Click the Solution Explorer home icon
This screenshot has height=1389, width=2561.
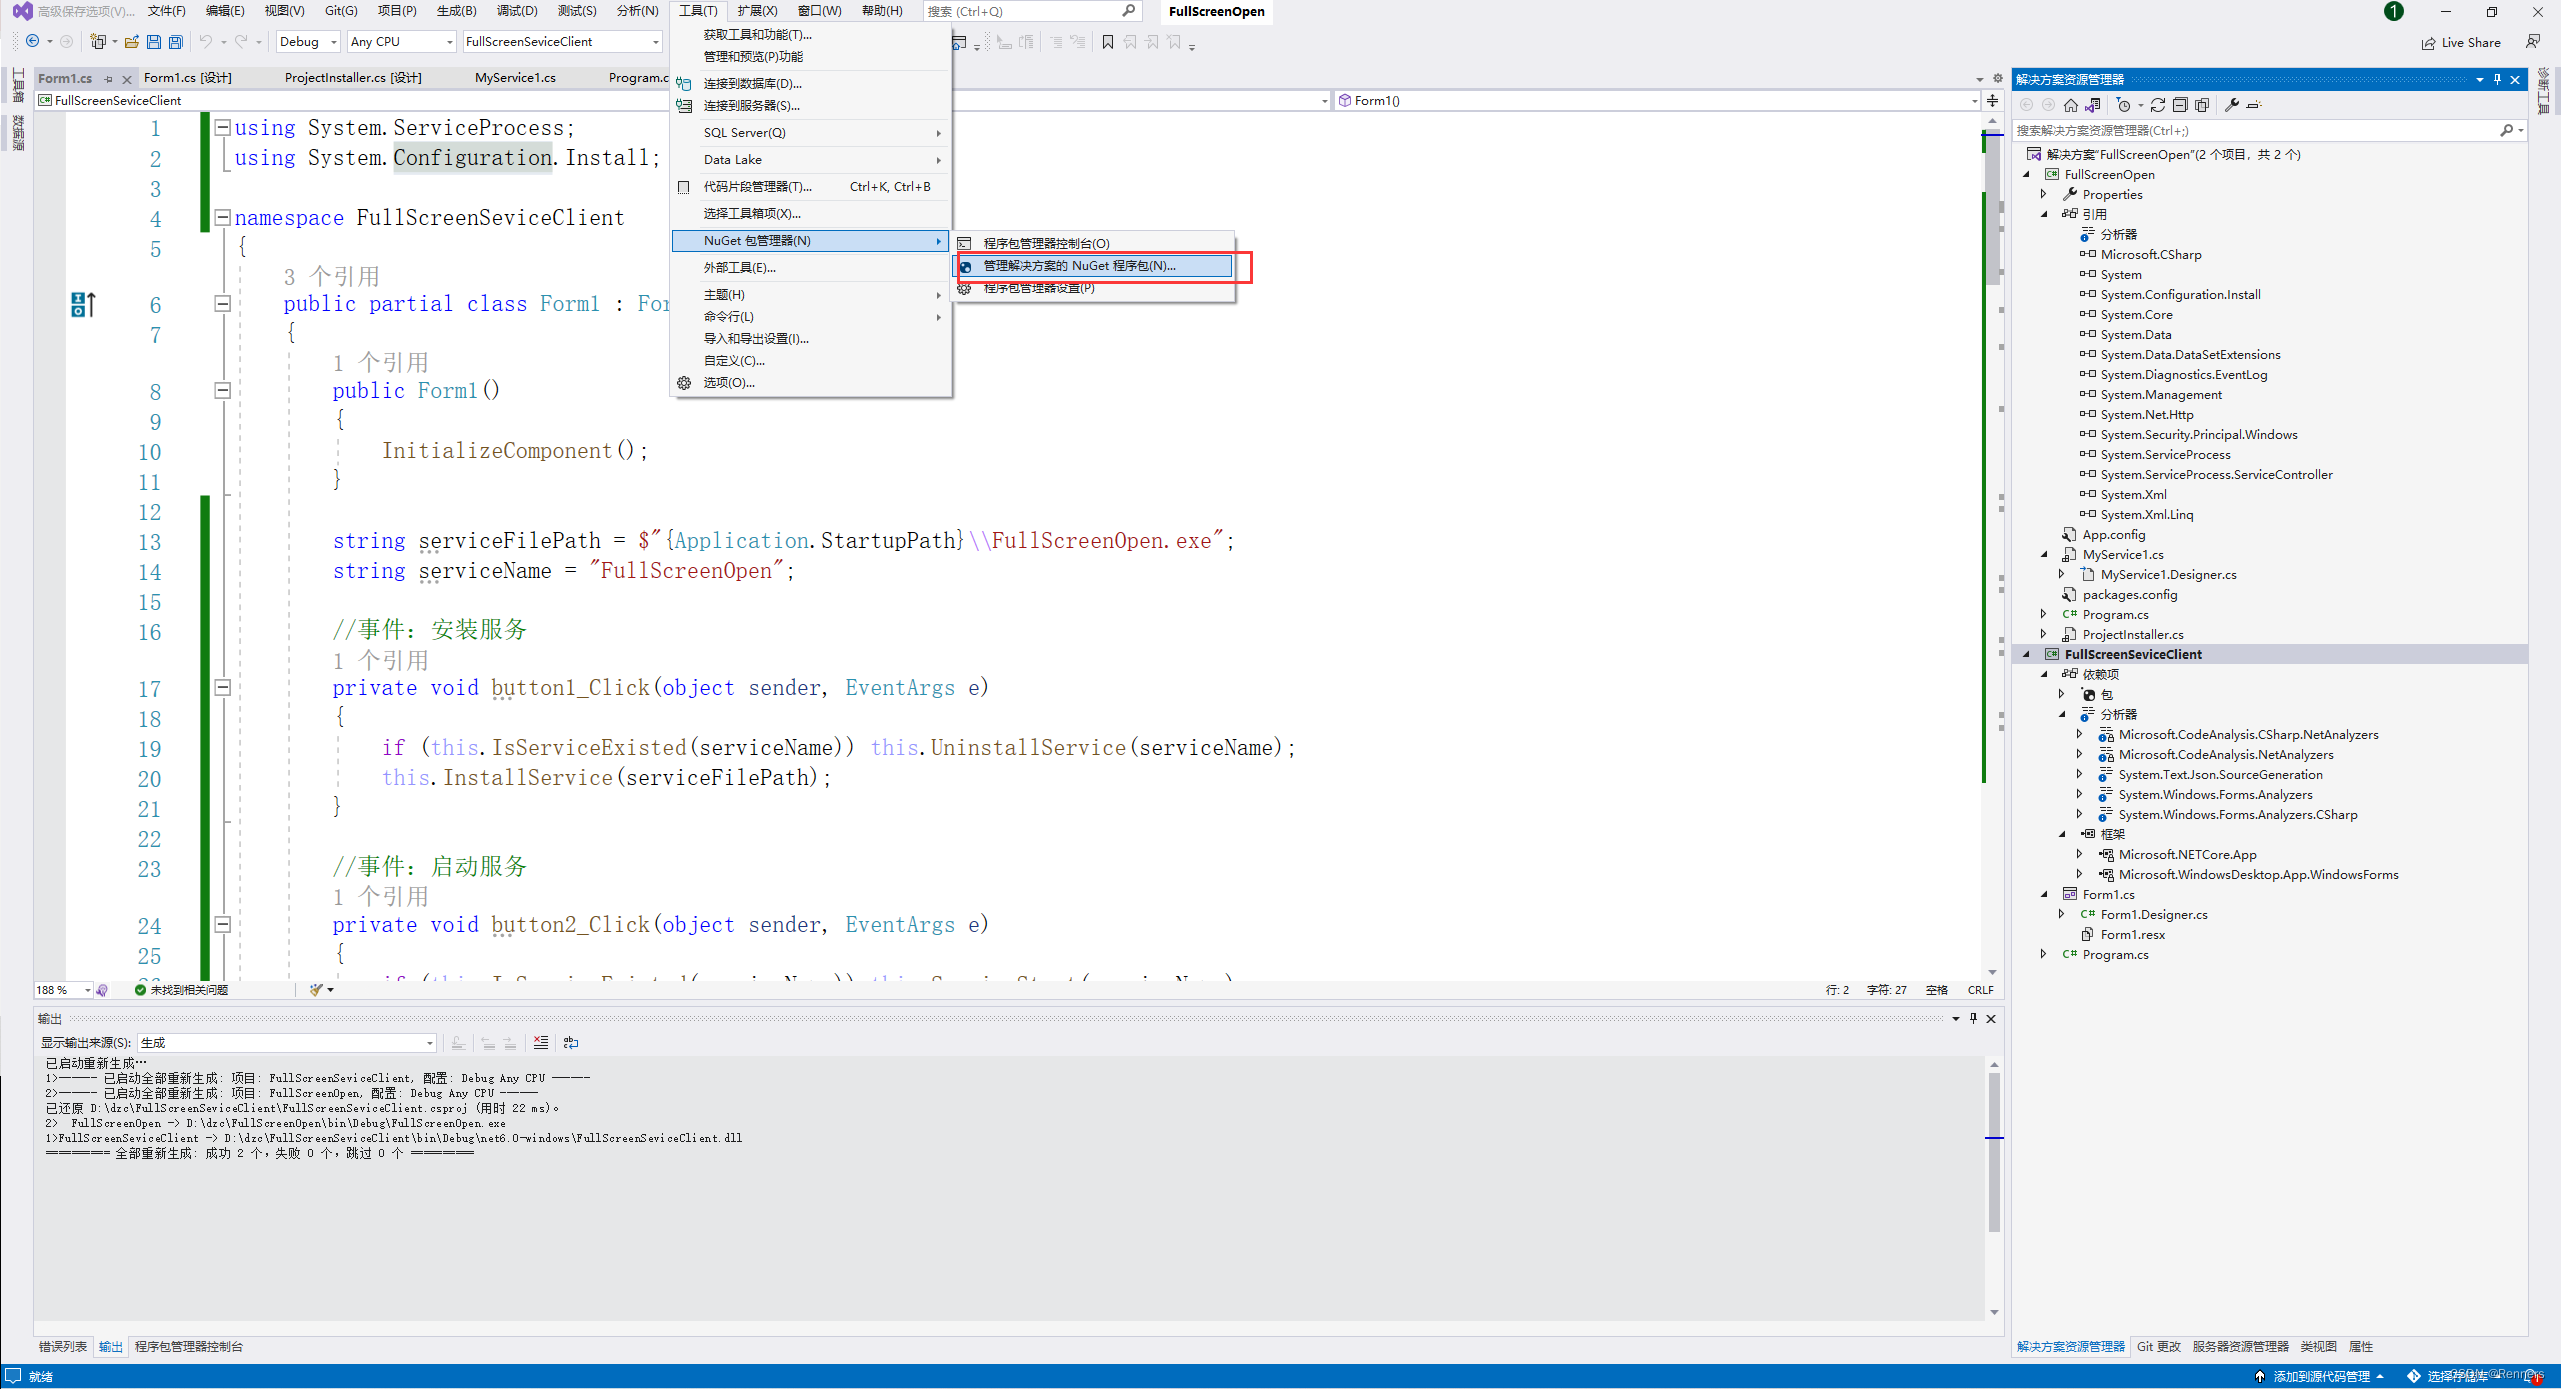(x=2070, y=105)
